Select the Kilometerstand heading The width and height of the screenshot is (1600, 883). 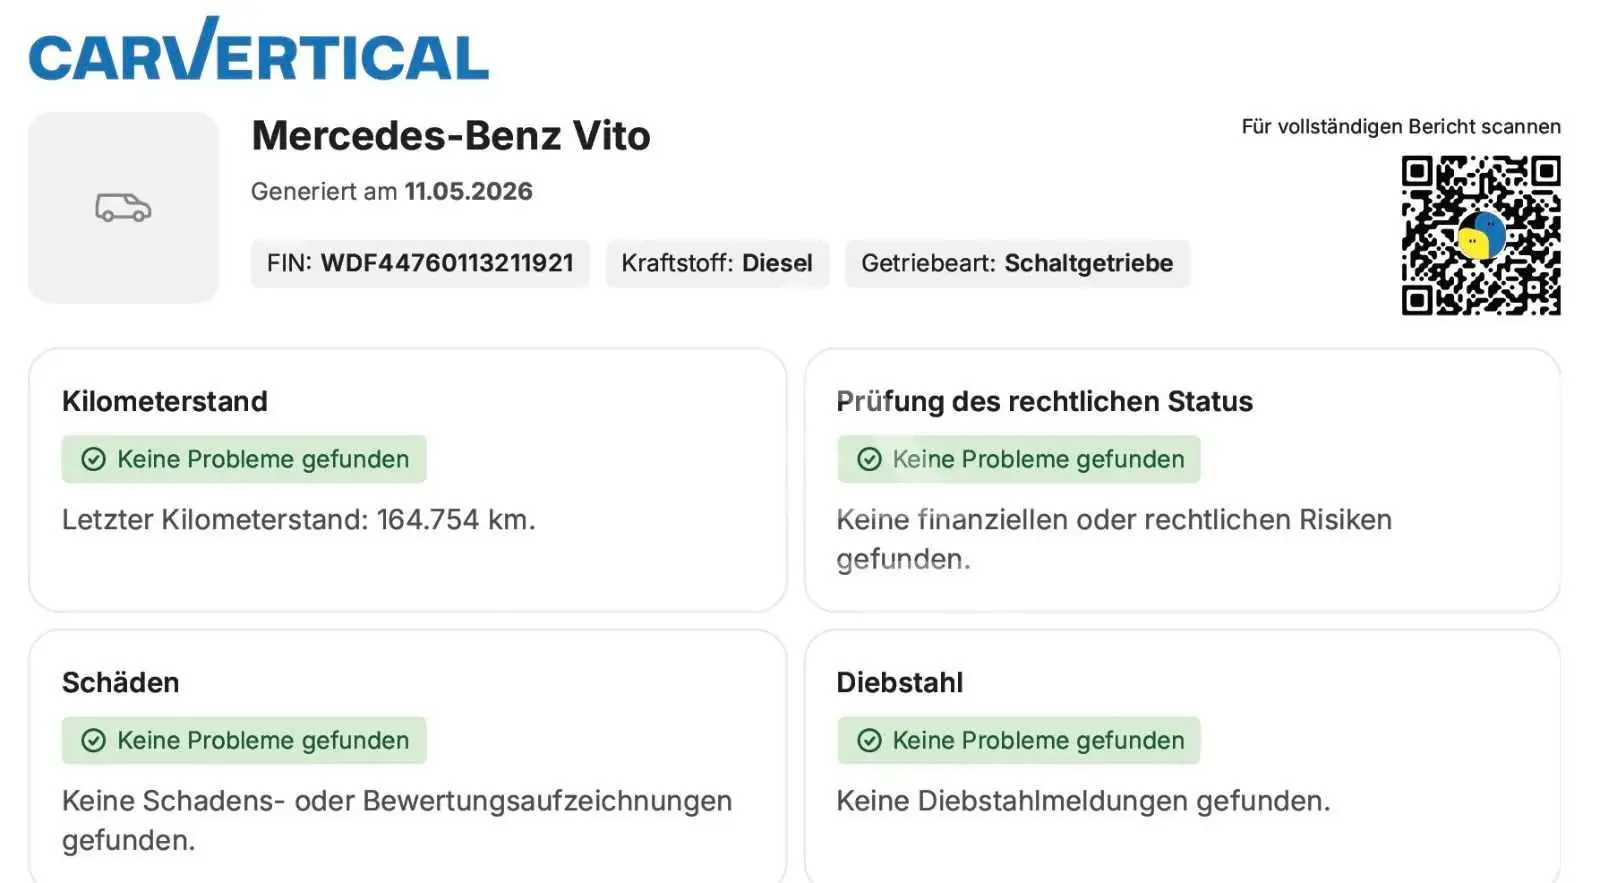tap(165, 401)
